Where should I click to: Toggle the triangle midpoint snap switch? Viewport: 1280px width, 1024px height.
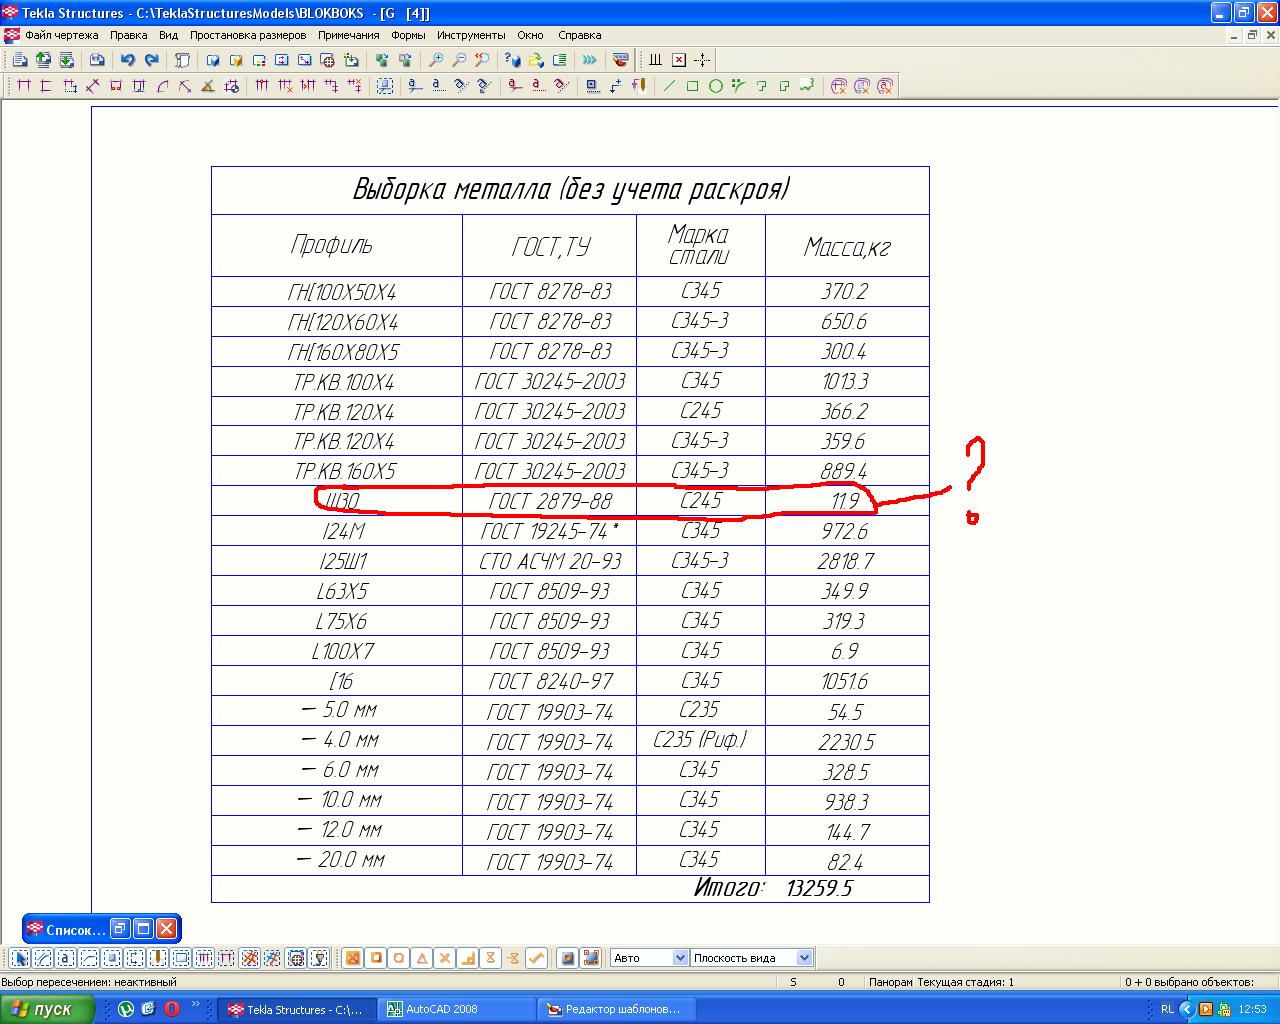tap(422, 958)
